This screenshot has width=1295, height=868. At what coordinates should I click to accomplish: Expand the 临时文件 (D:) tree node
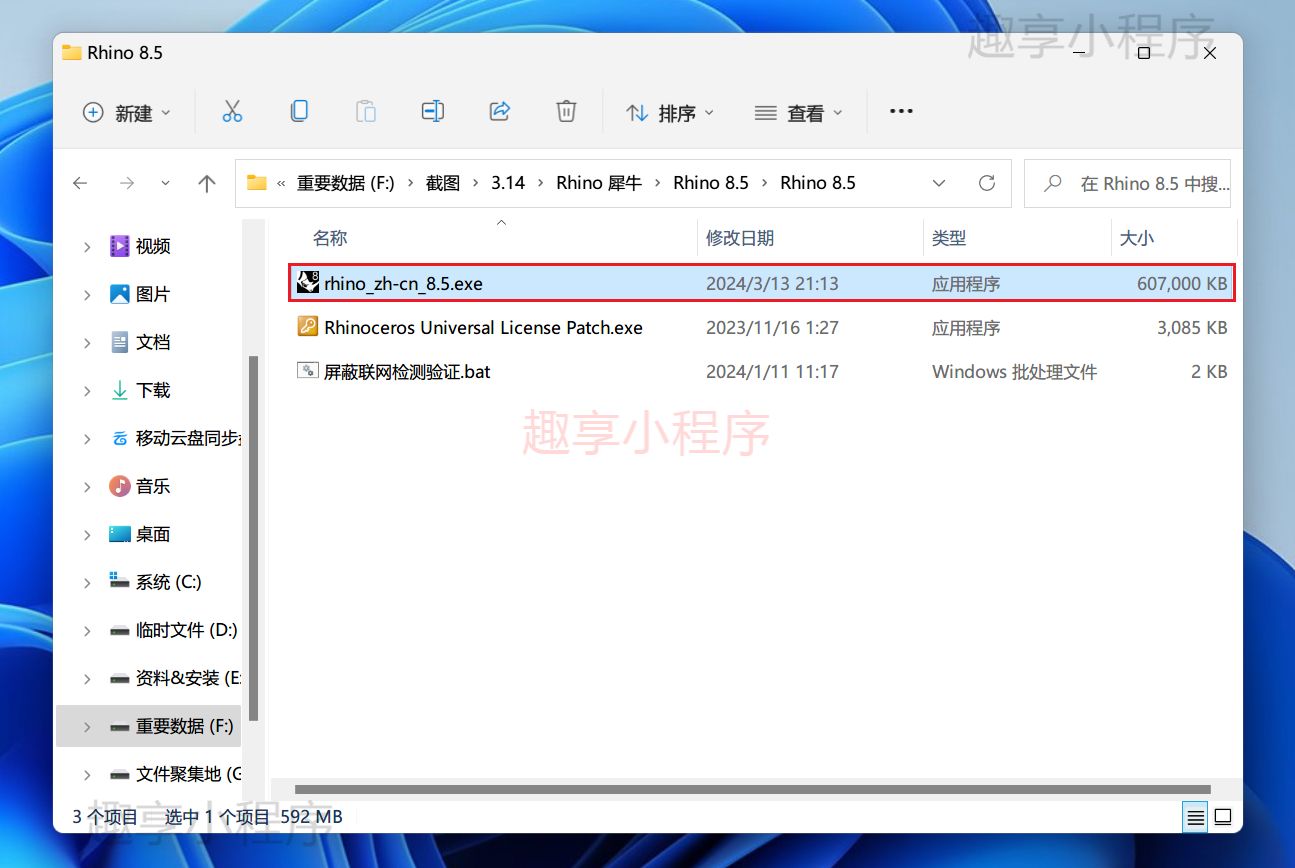pyautogui.click(x=87, y=630)
